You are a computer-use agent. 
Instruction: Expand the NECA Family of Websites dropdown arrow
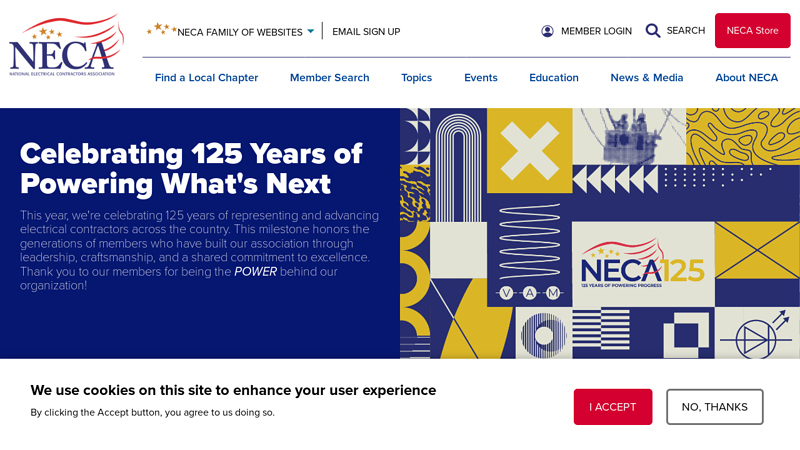(310, 32)
